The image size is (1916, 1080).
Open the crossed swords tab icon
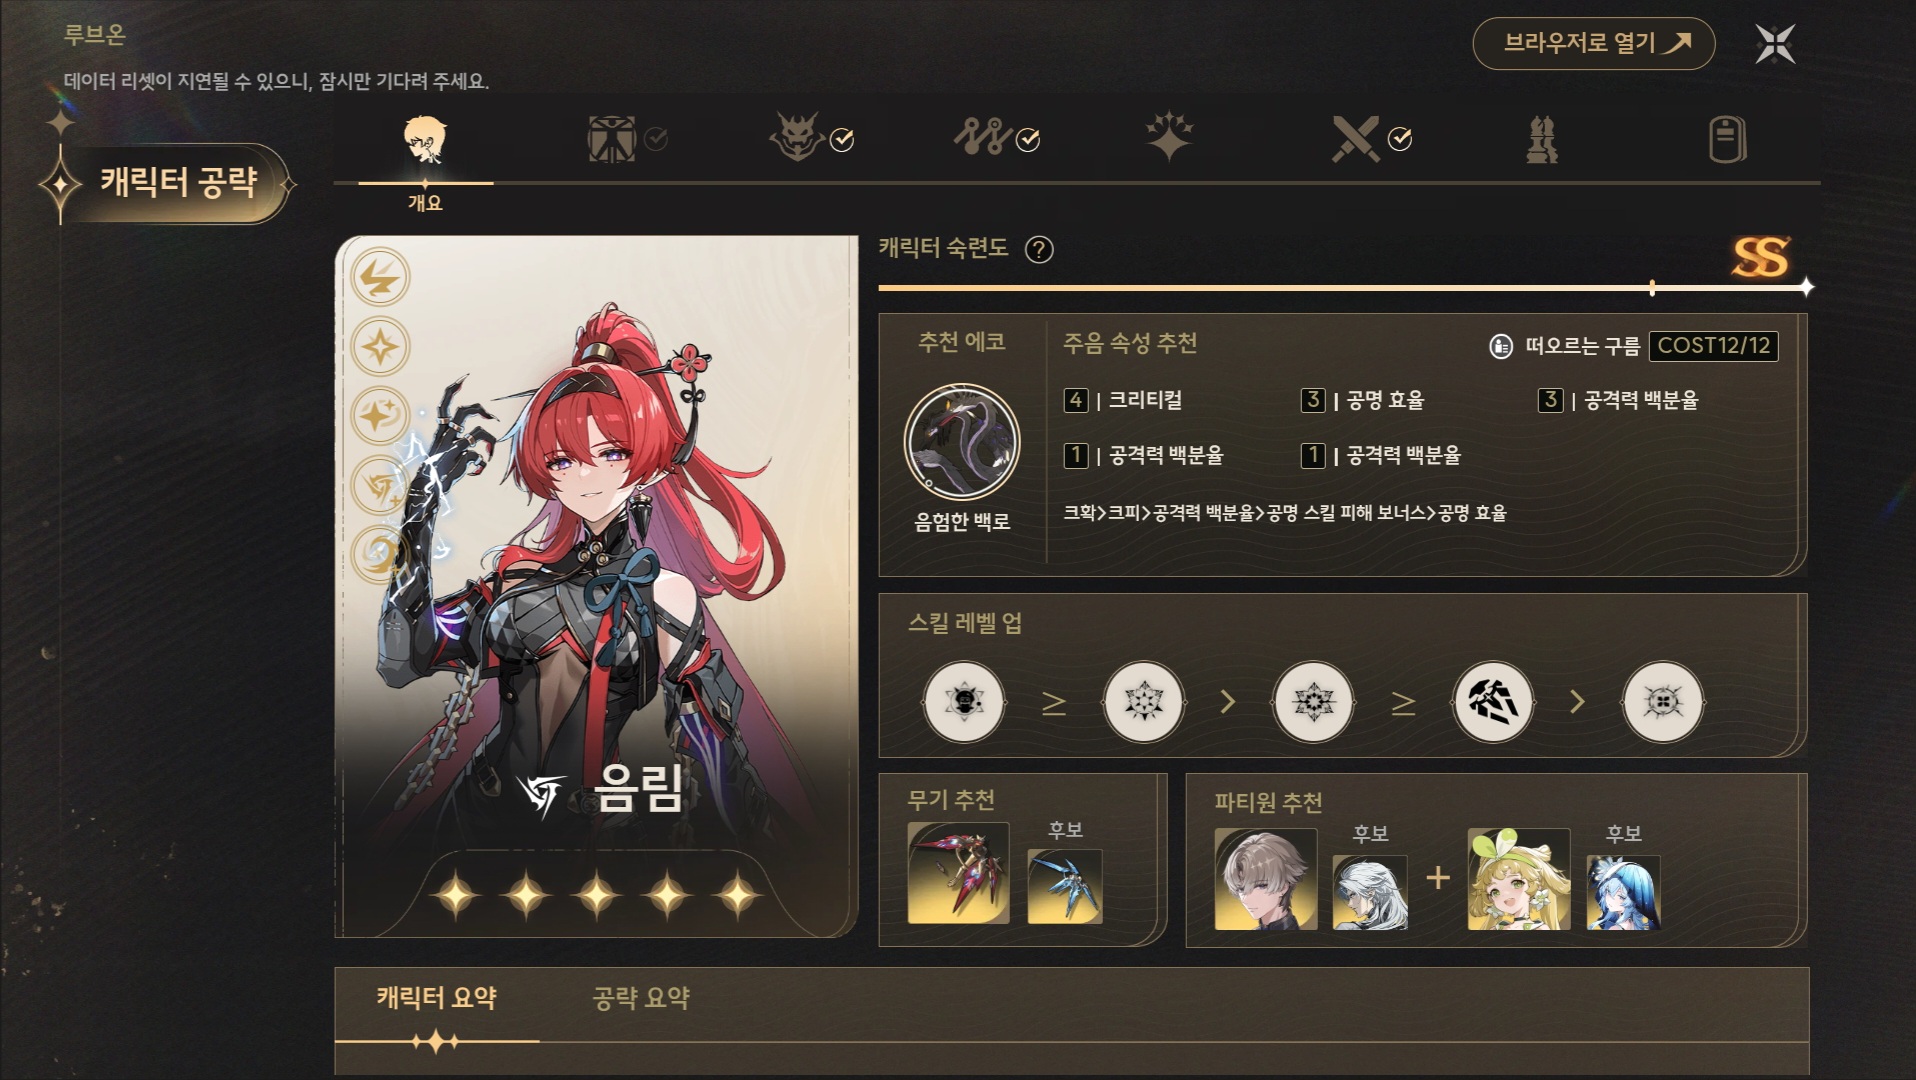coord(1355,138)
